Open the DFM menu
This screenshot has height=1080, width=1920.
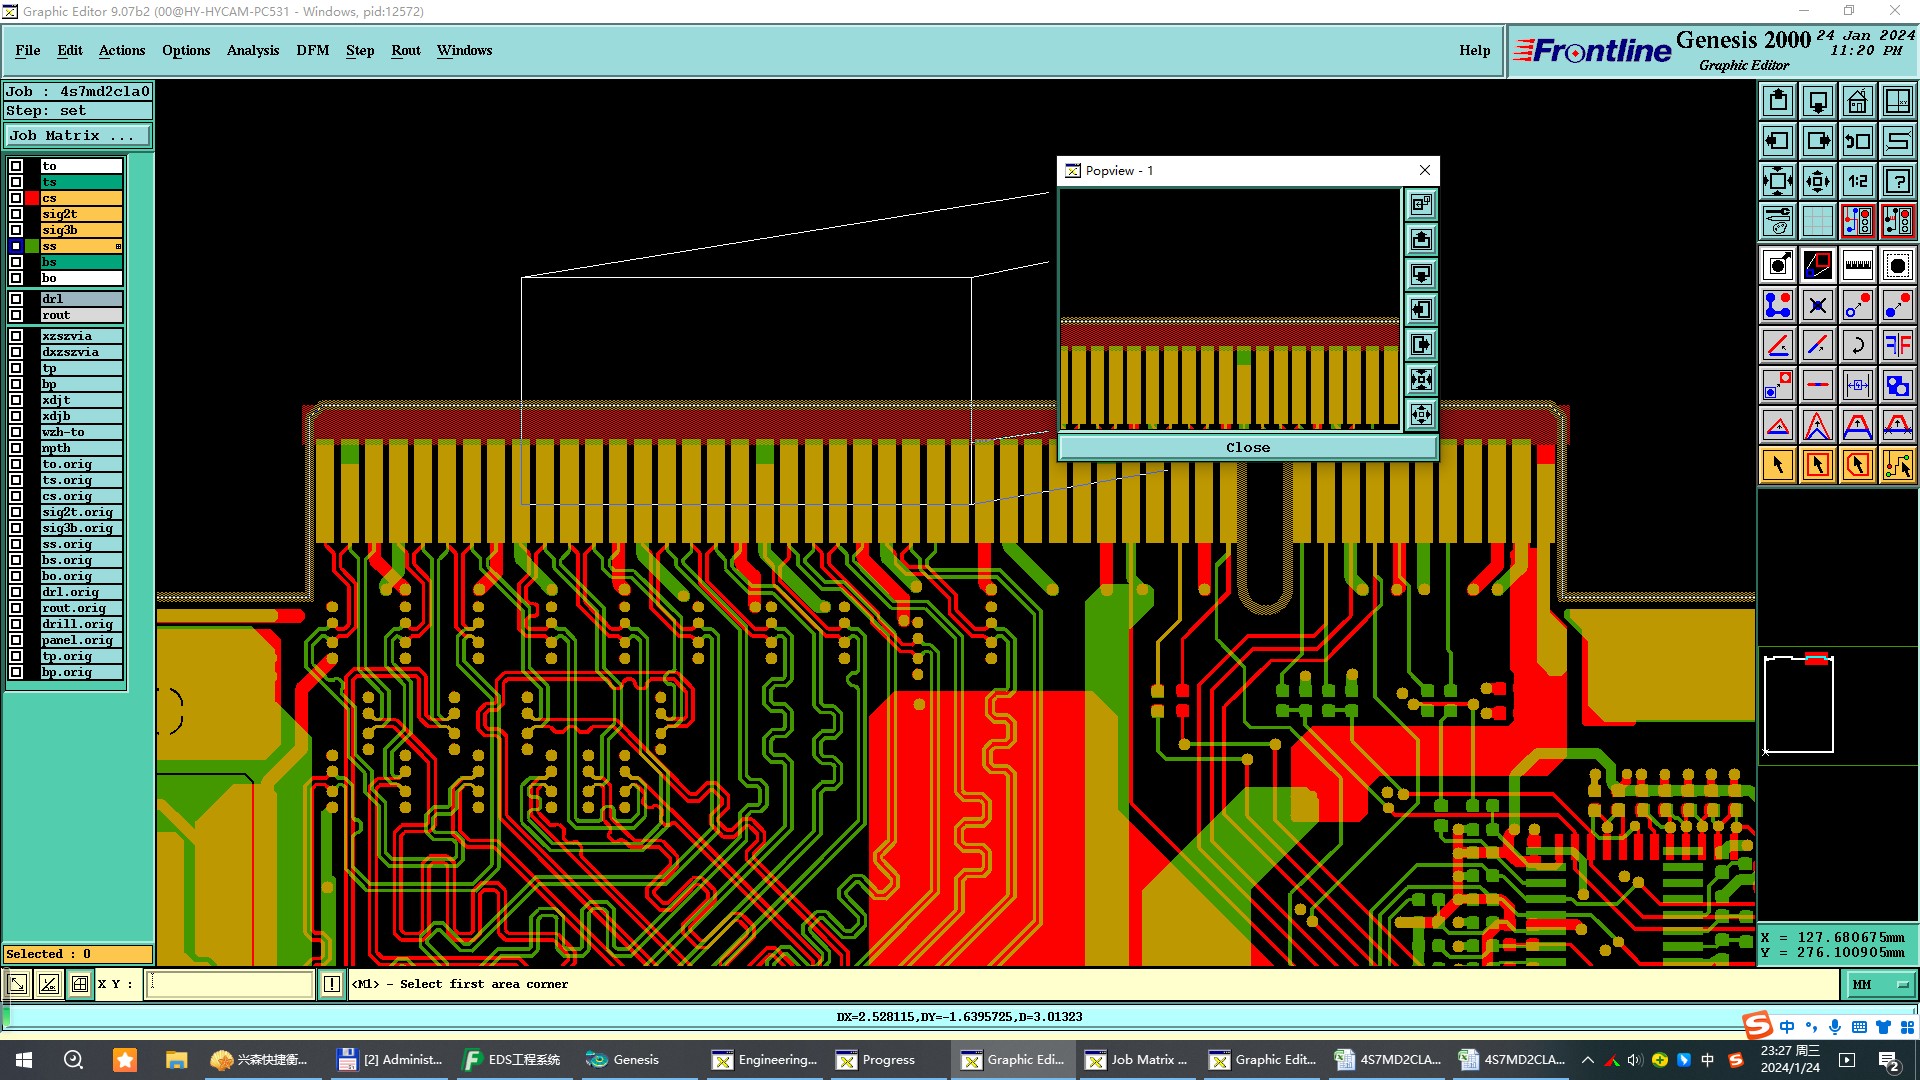[312, 50]
